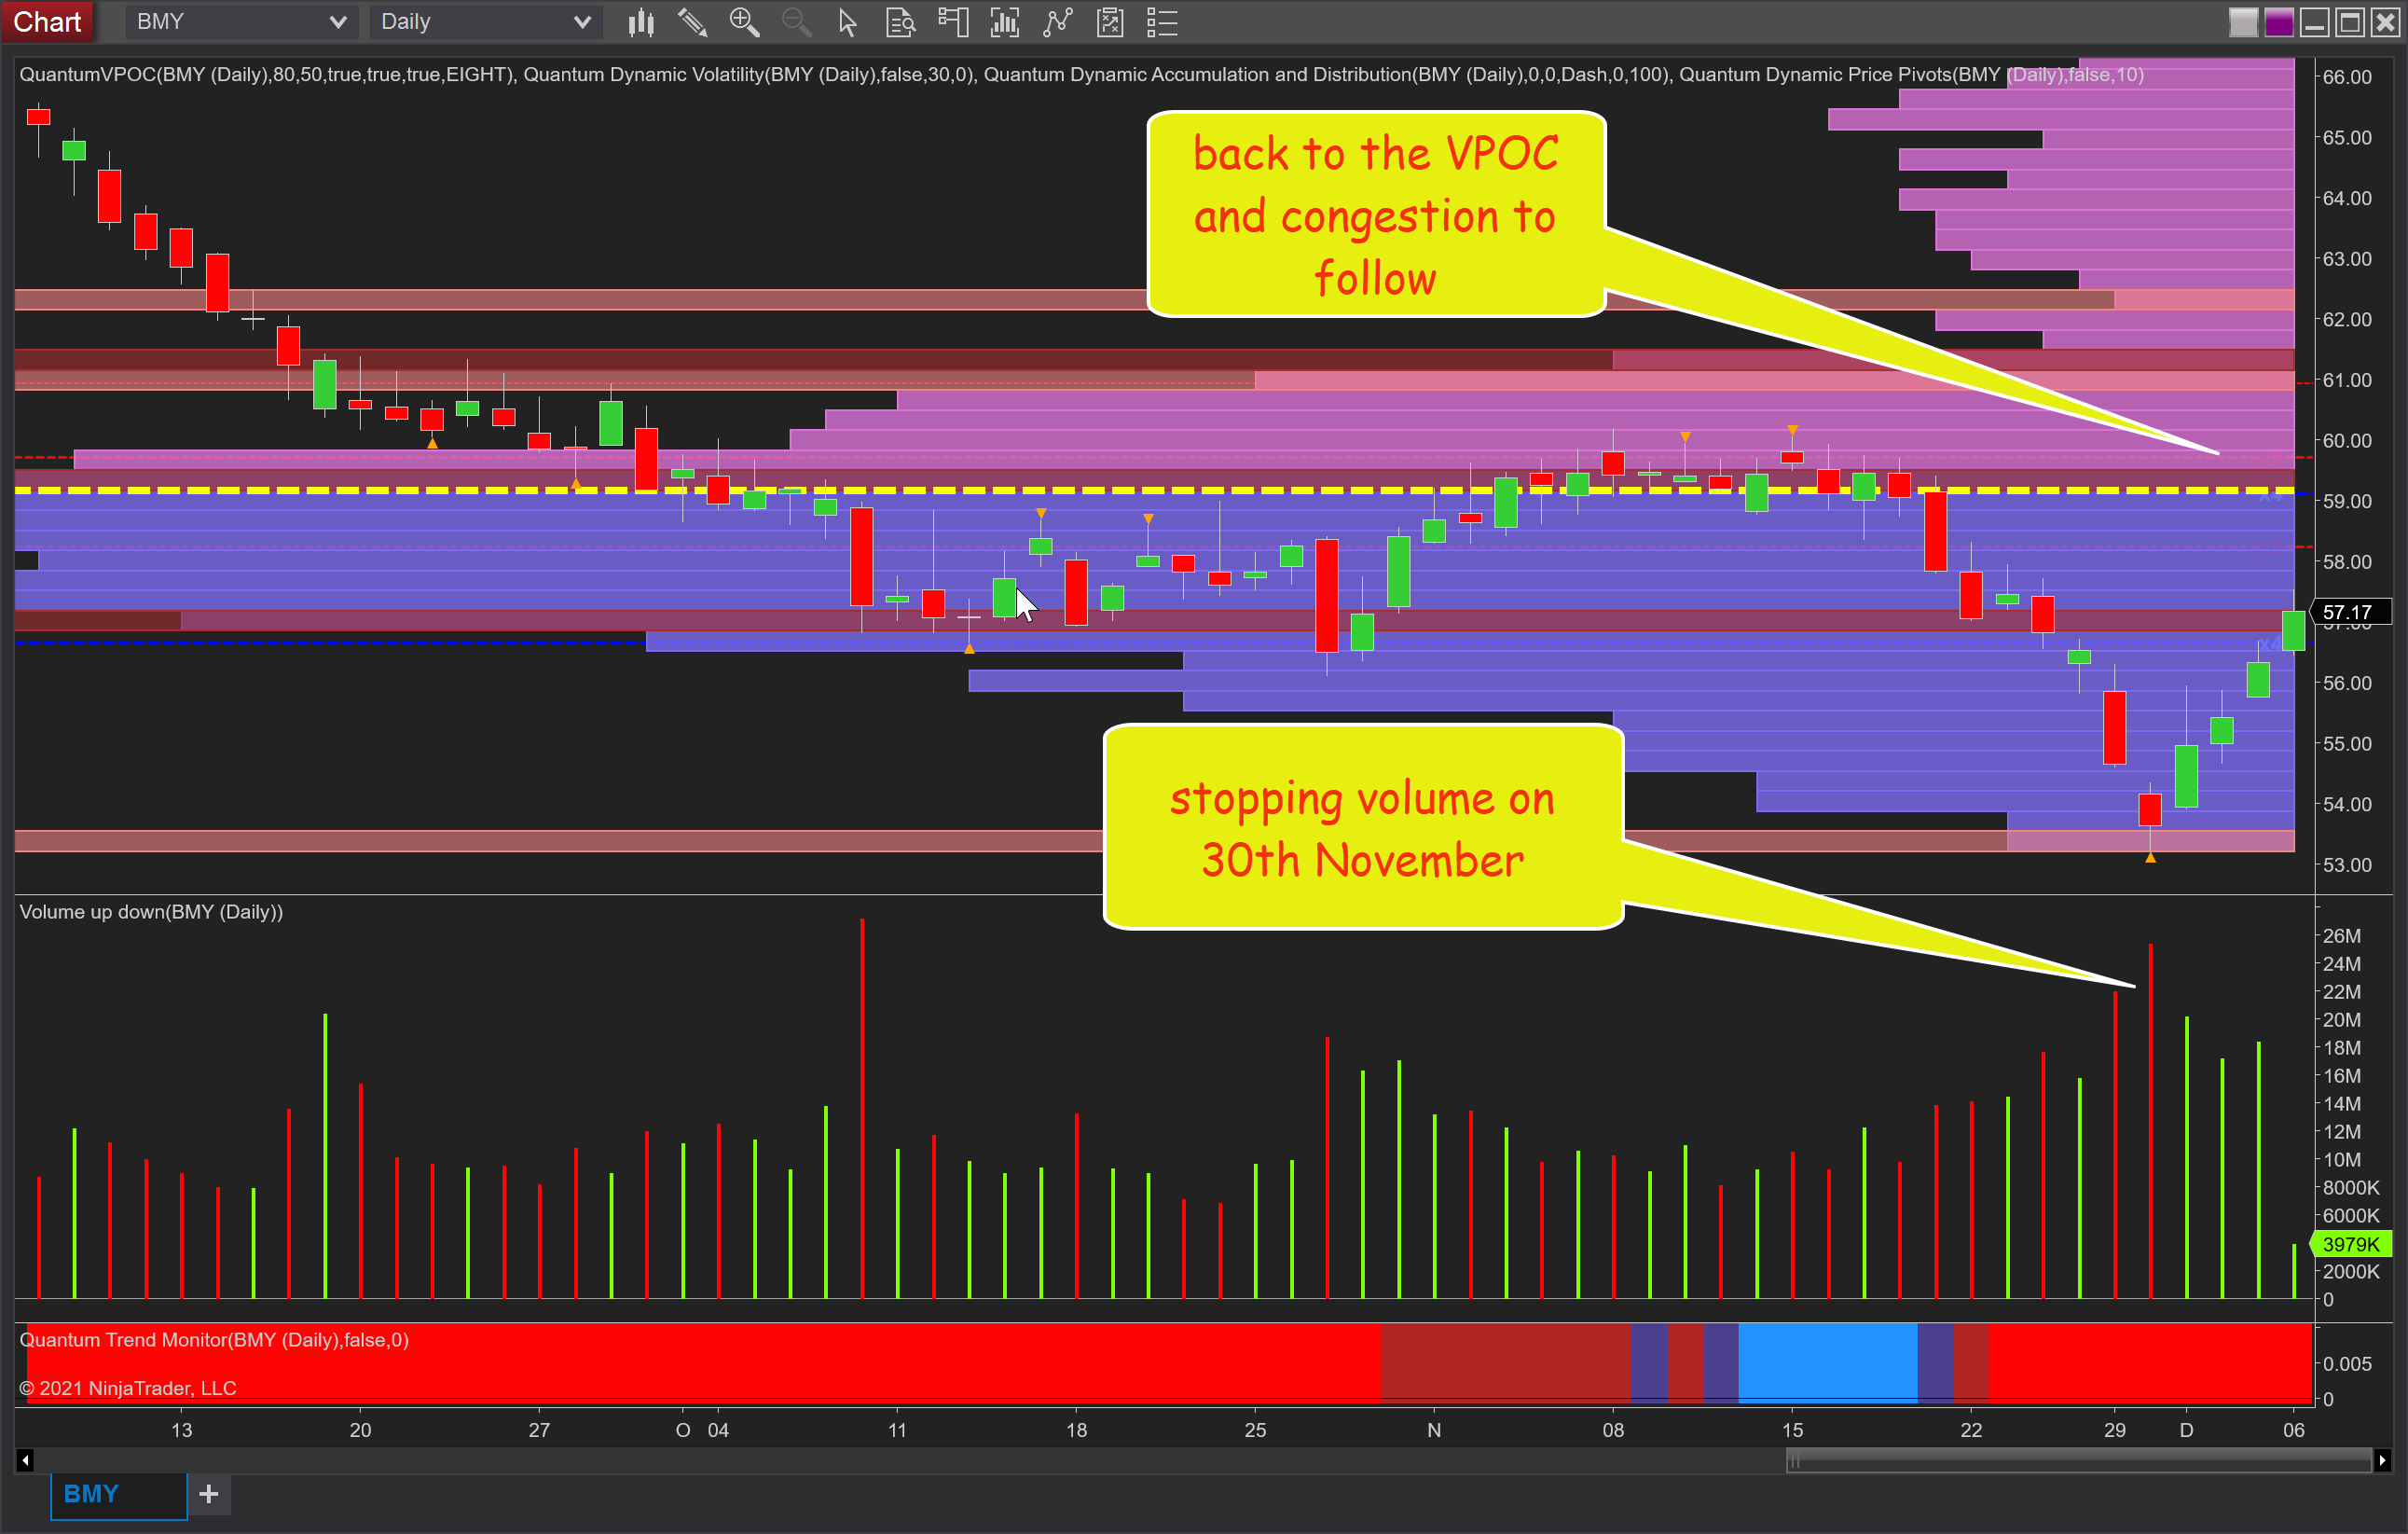Click the © 2021 NinjaTrader, LLC text

[x=128, y=1388]
